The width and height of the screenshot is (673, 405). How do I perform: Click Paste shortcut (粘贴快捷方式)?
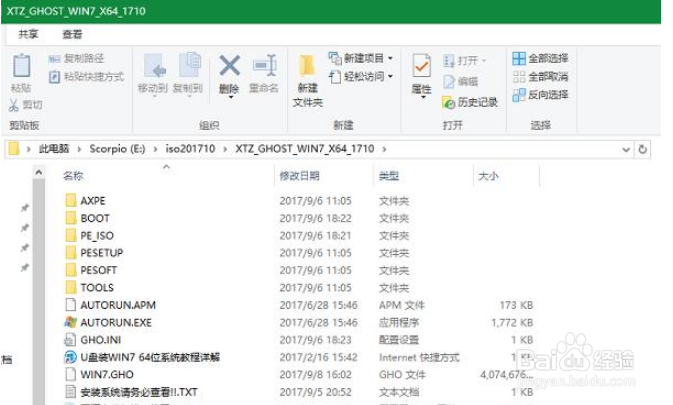[87, 77]
